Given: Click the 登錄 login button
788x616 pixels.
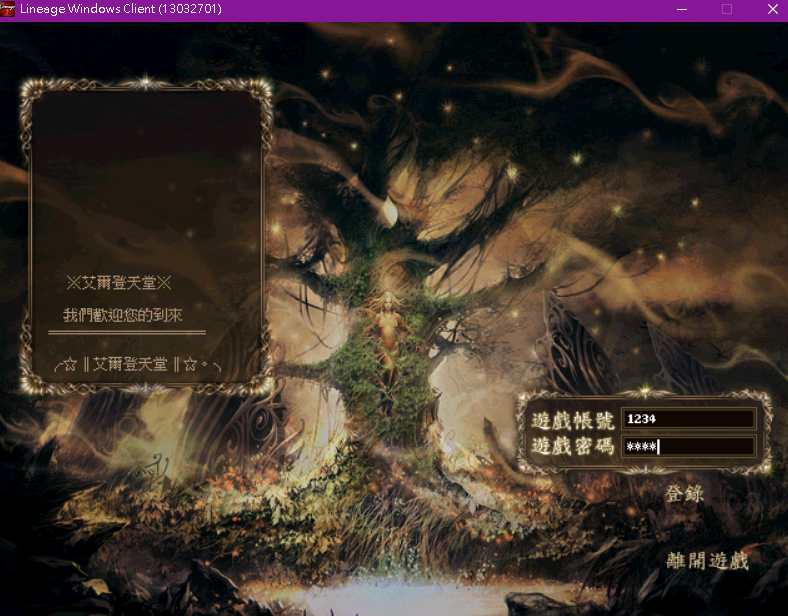Looking at the screenshot, I should click(684, 493).
